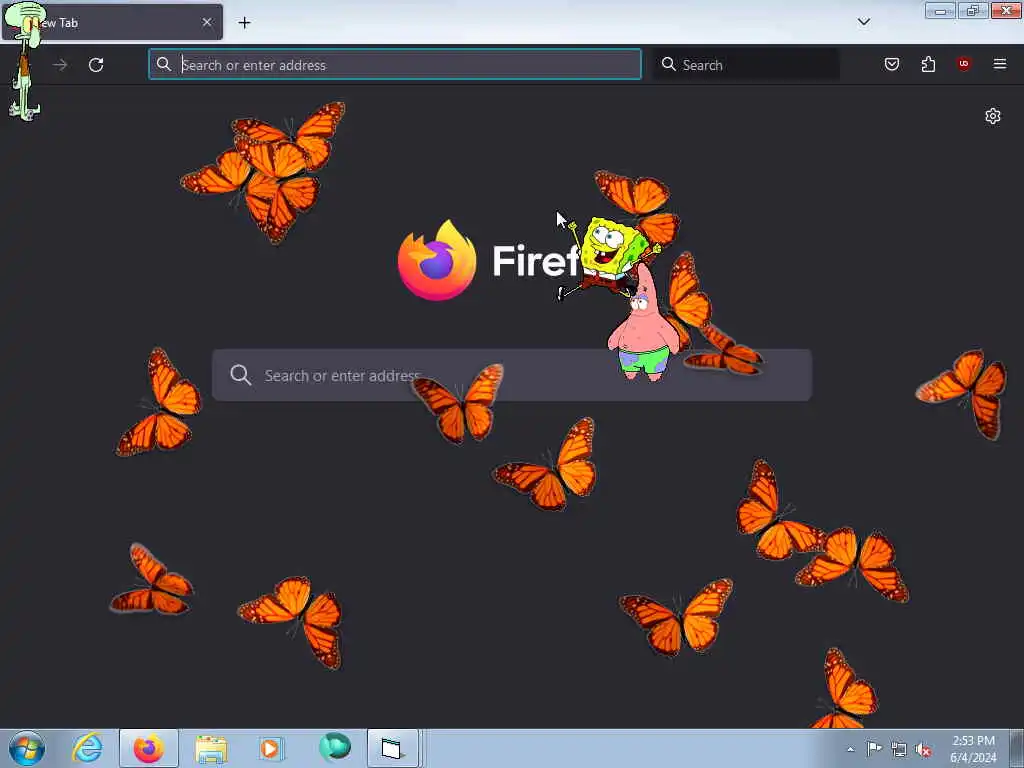
Task: Open the Windows Start orb
Action: point(27,748)
